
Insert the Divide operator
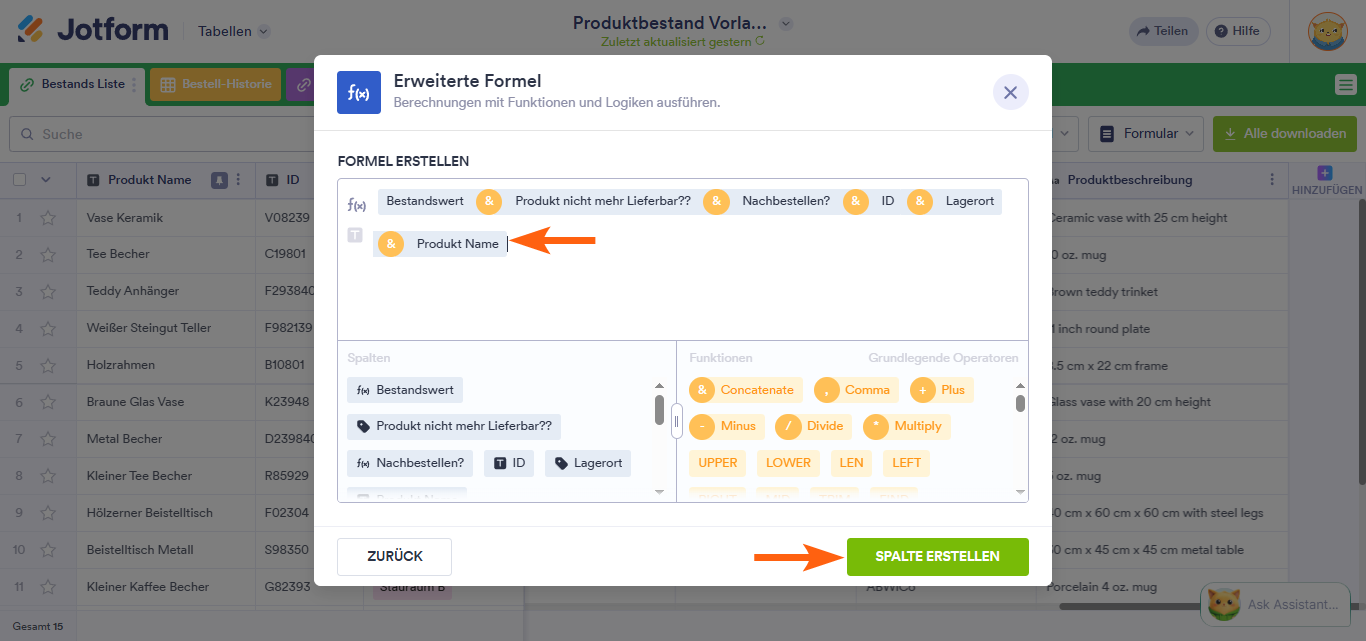click(x=813, y=426)
